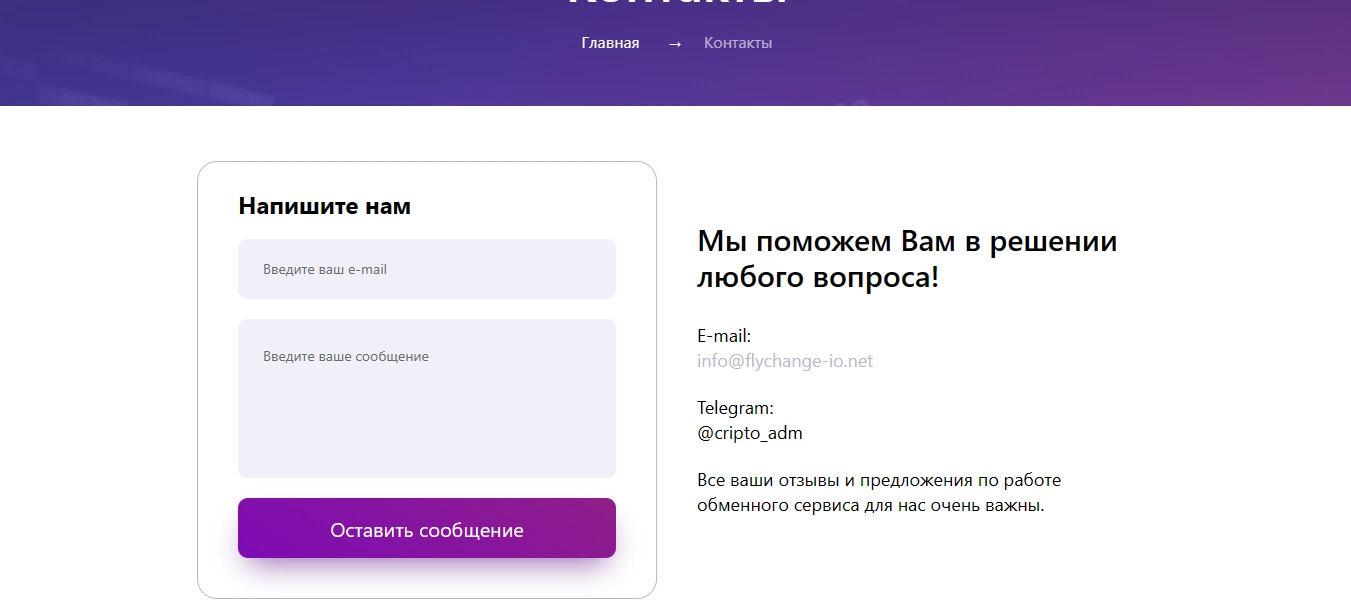
Task: Submit with 'Оставить сообщение' button
Action: pyautogui.click(x=427, y=528)
